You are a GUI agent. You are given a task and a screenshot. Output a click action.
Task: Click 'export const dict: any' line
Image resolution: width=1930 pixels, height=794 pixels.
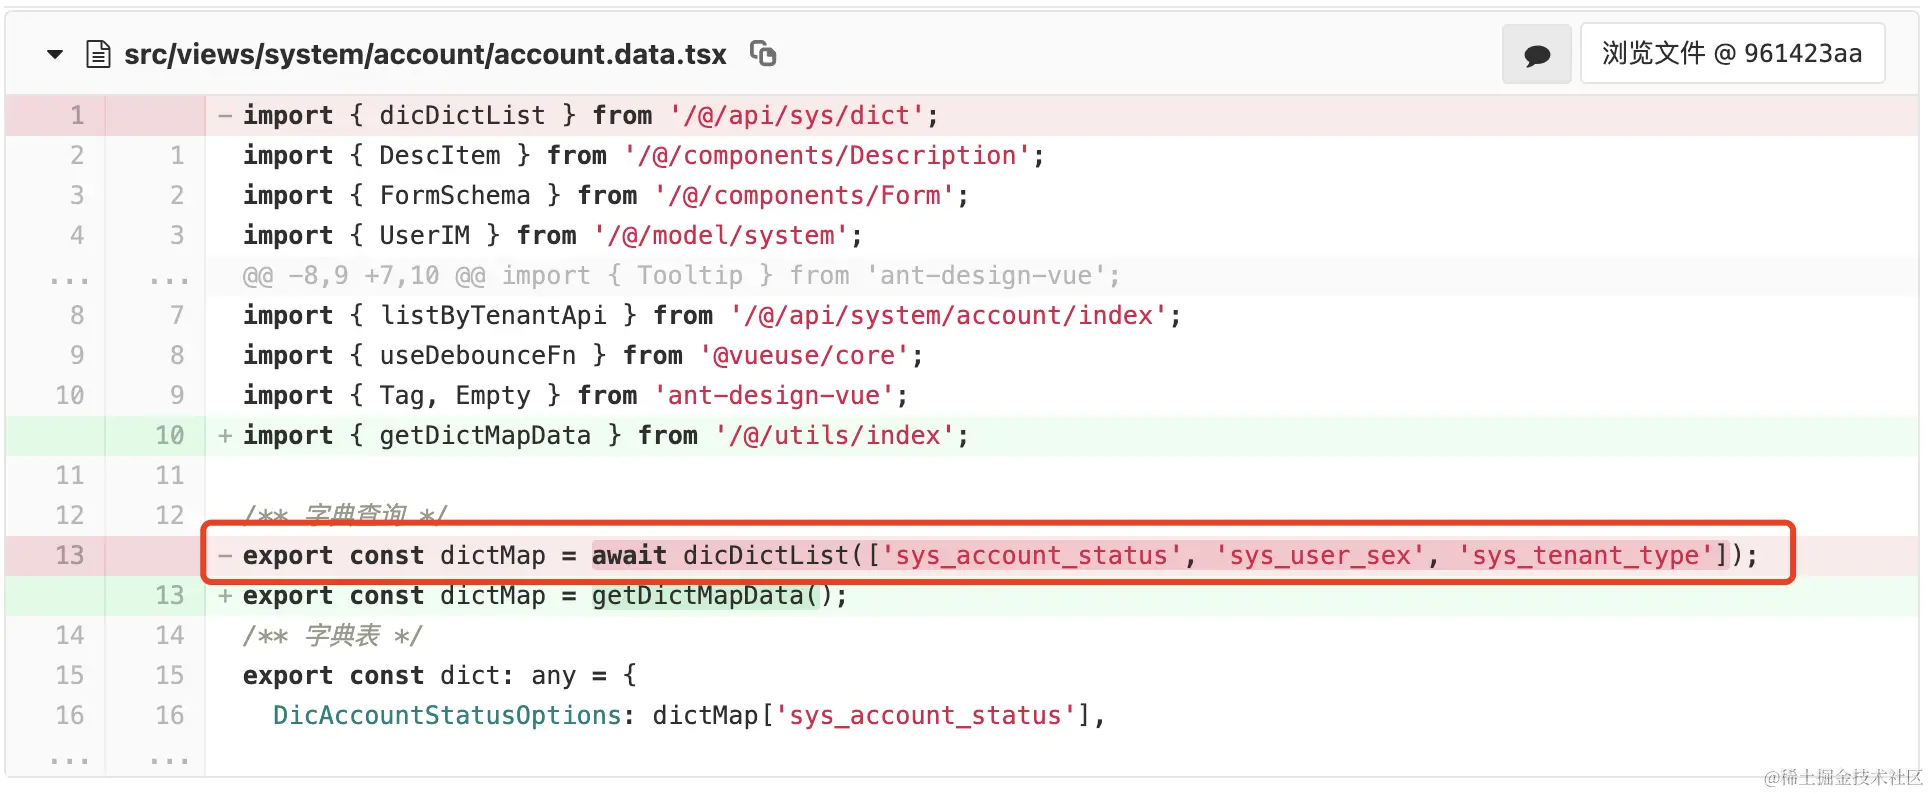(440, 676)
